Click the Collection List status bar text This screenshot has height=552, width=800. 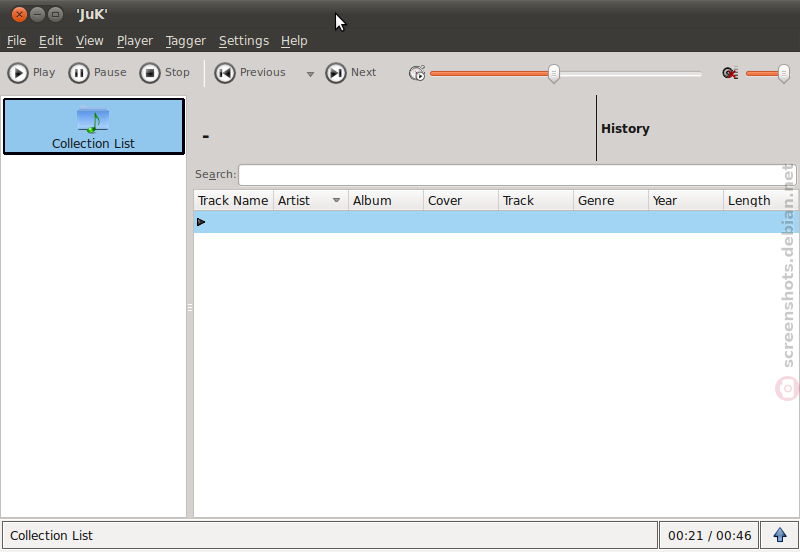(x=52, y=536)
